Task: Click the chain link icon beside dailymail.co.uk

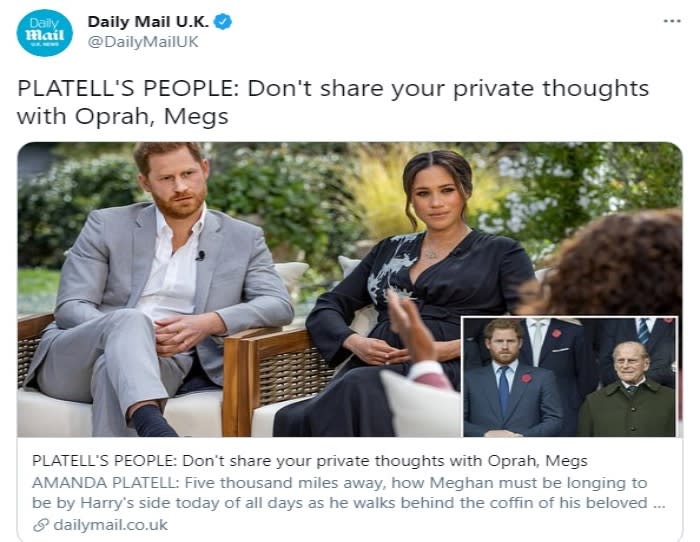Action: pyautogui.click(x=40, y=524)
